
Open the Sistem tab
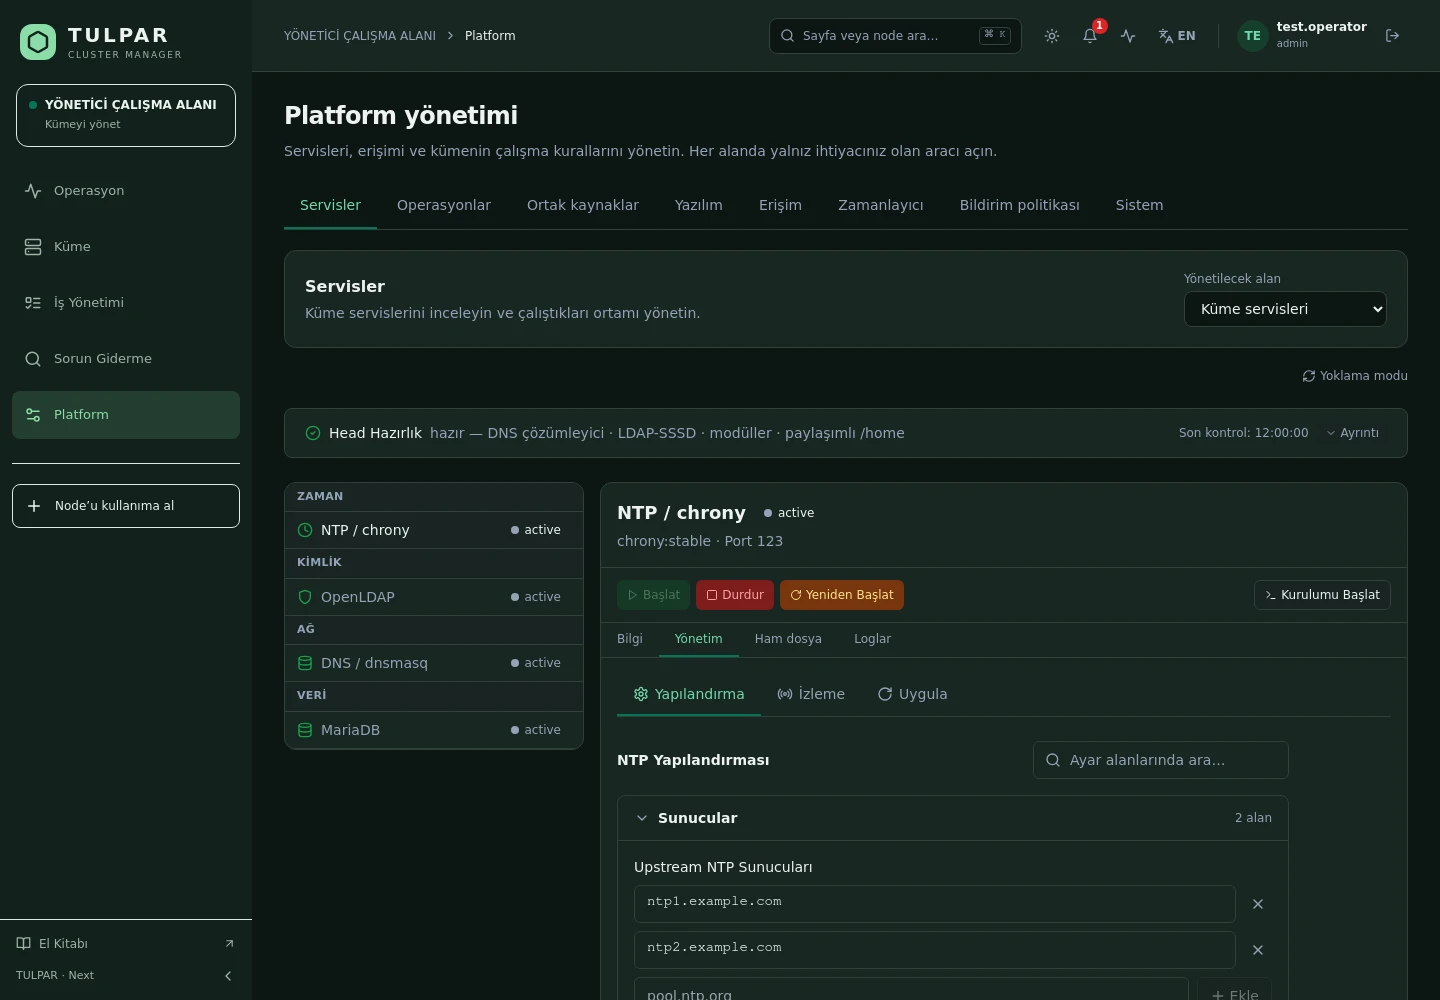(x=1139, y=205)
